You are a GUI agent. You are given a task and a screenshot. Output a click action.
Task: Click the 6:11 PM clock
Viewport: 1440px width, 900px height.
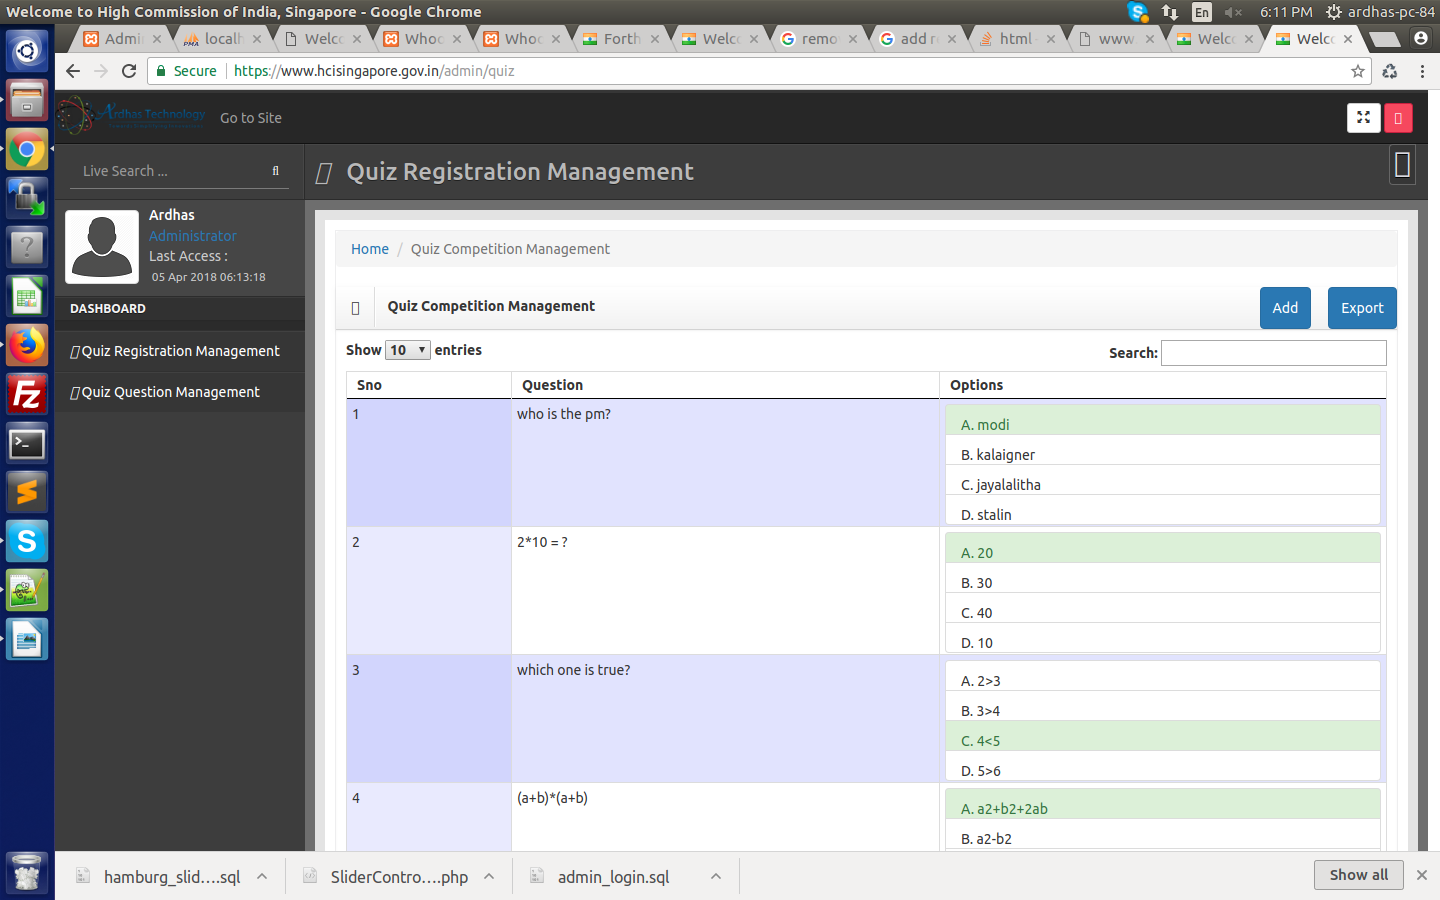[1286, 12]
